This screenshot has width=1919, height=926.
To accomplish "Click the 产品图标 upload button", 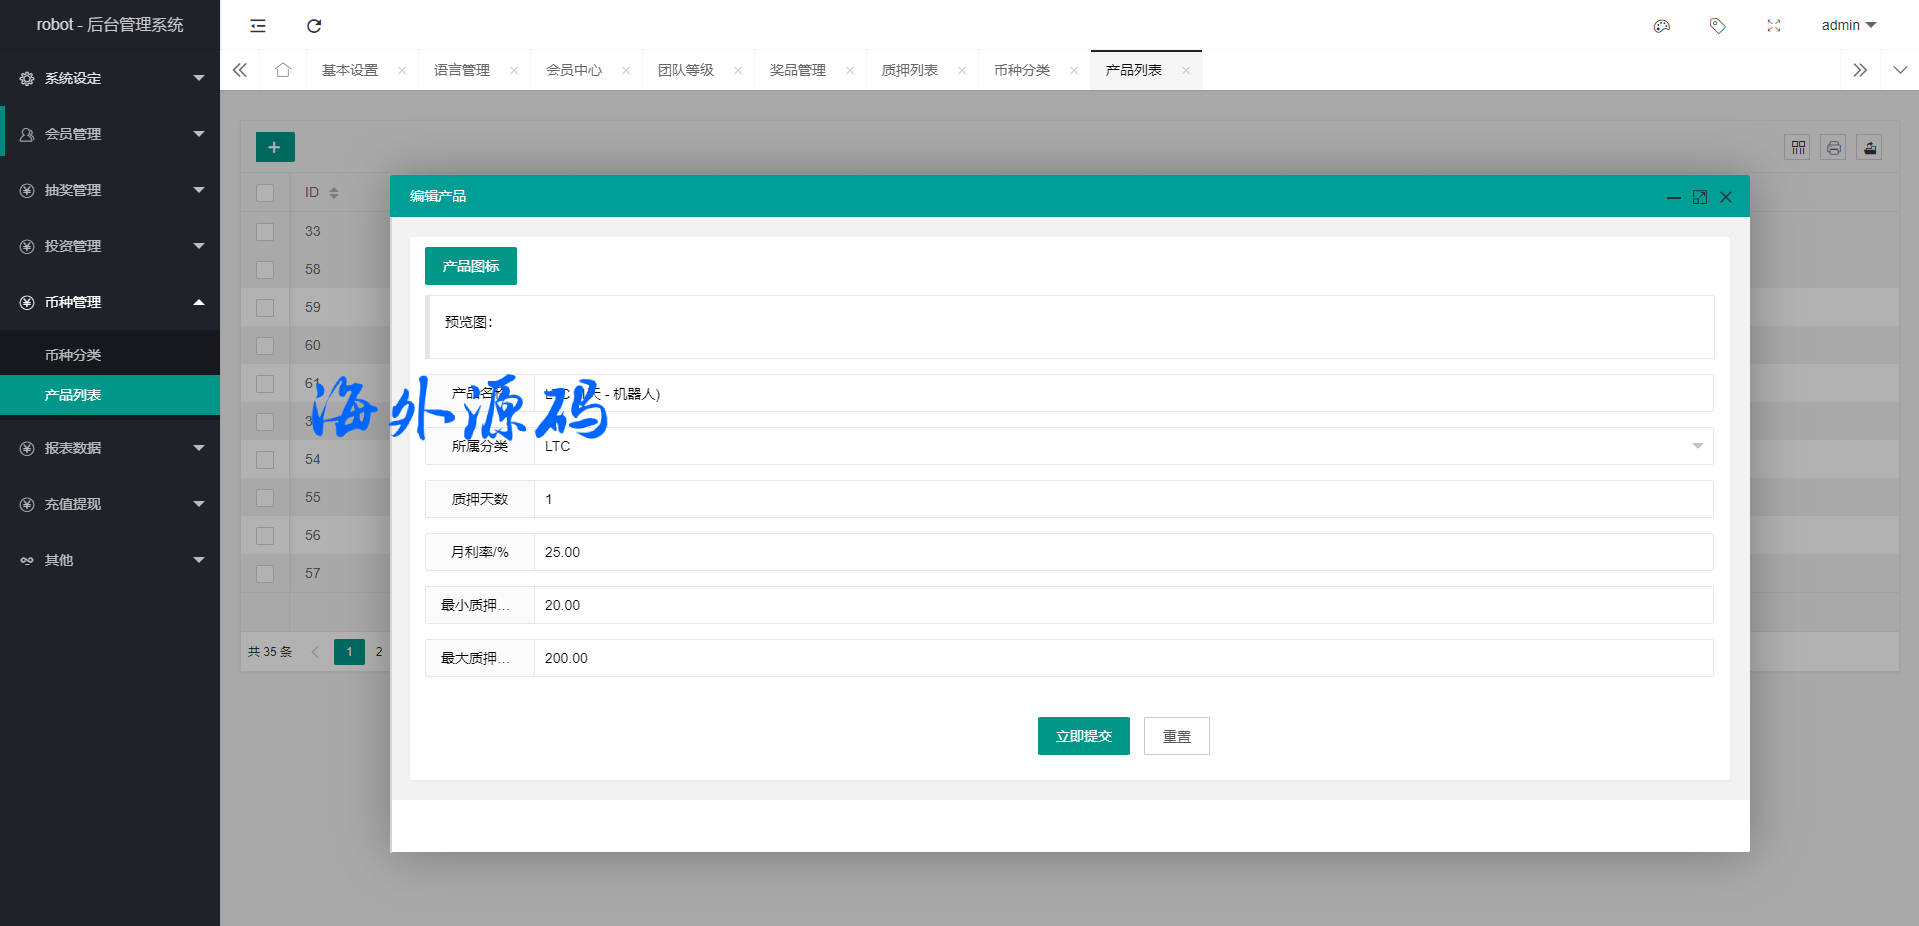I will (470, 266).
